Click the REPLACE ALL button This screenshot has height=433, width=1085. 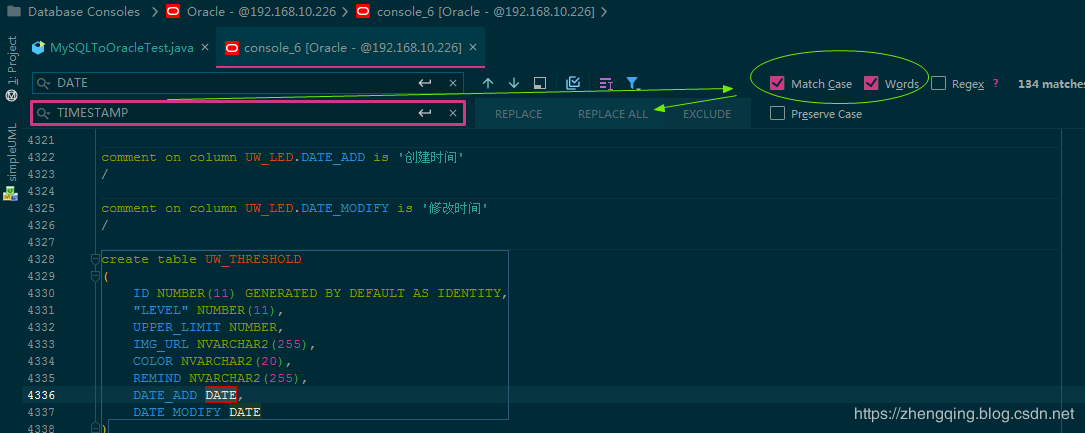click(613, 114)
